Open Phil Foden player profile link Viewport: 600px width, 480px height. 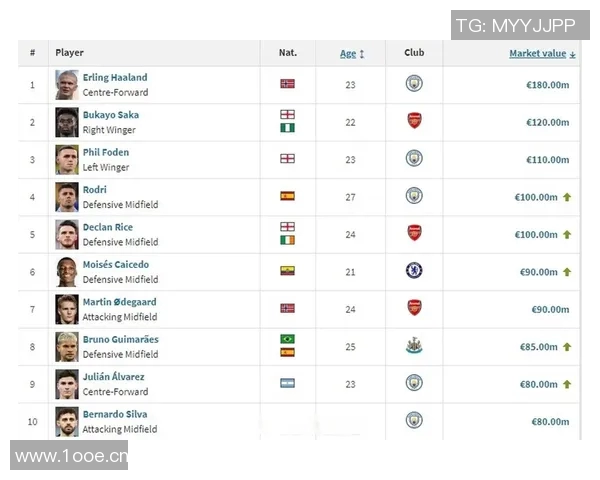(x=106, y=152)
